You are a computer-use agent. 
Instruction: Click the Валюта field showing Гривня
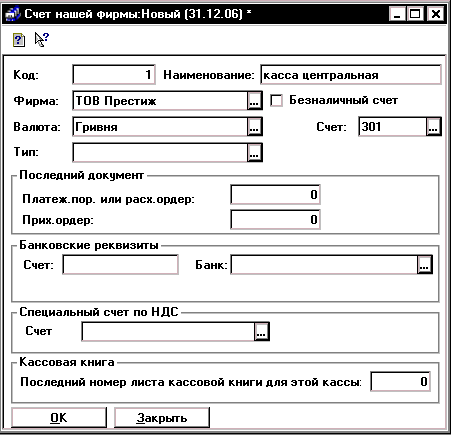160,127
